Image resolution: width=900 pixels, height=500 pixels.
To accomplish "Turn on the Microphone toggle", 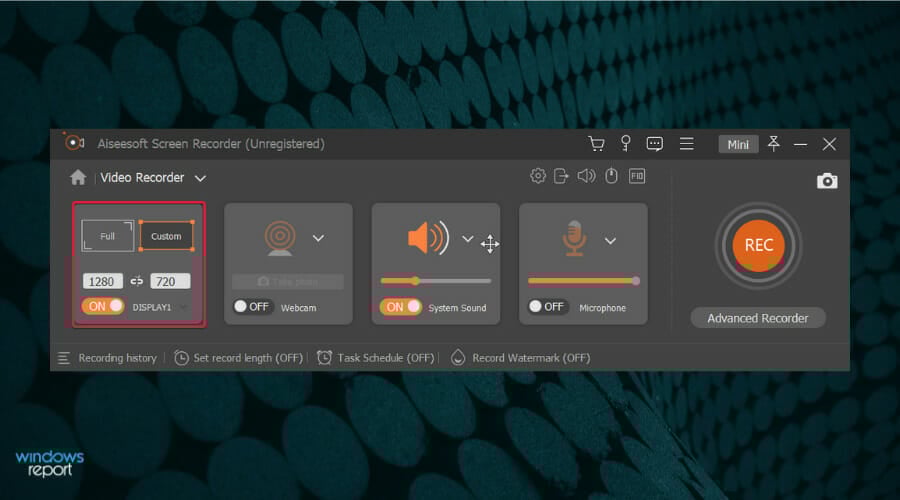I will 547,307.
